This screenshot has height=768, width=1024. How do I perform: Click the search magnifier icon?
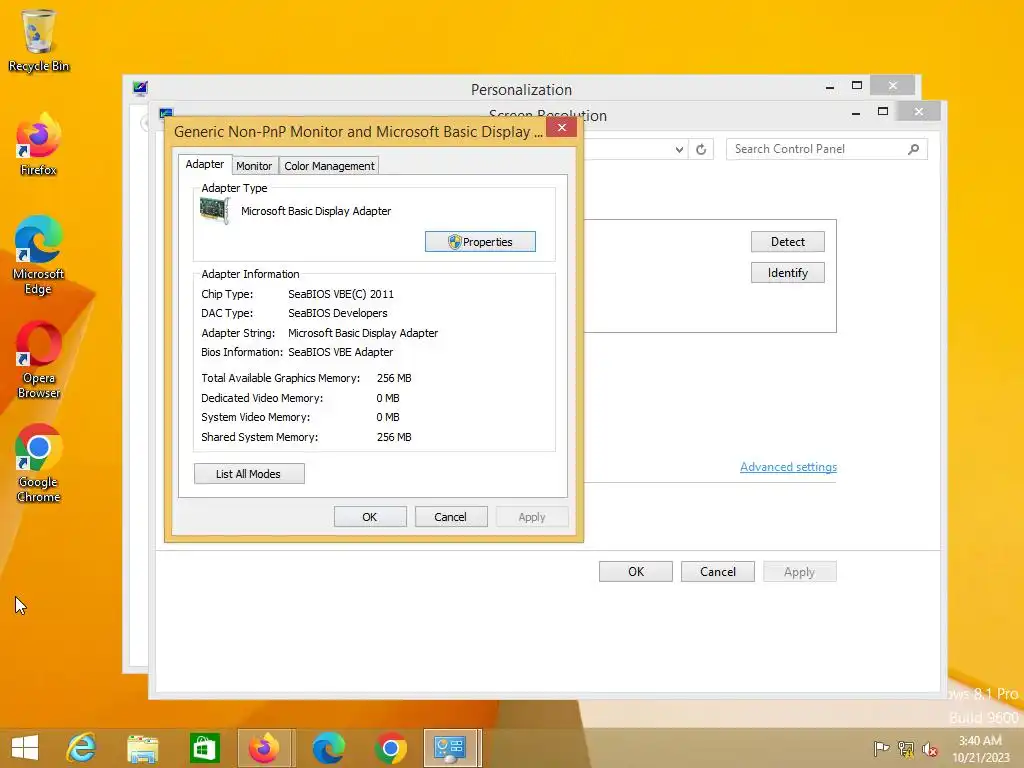(x=914, y=149)
